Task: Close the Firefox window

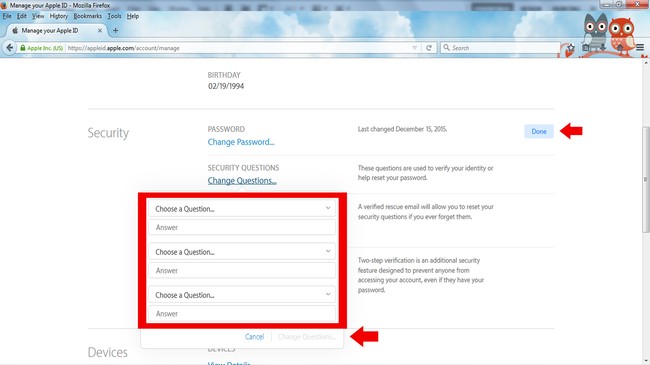Action: [x=637, y=4]
